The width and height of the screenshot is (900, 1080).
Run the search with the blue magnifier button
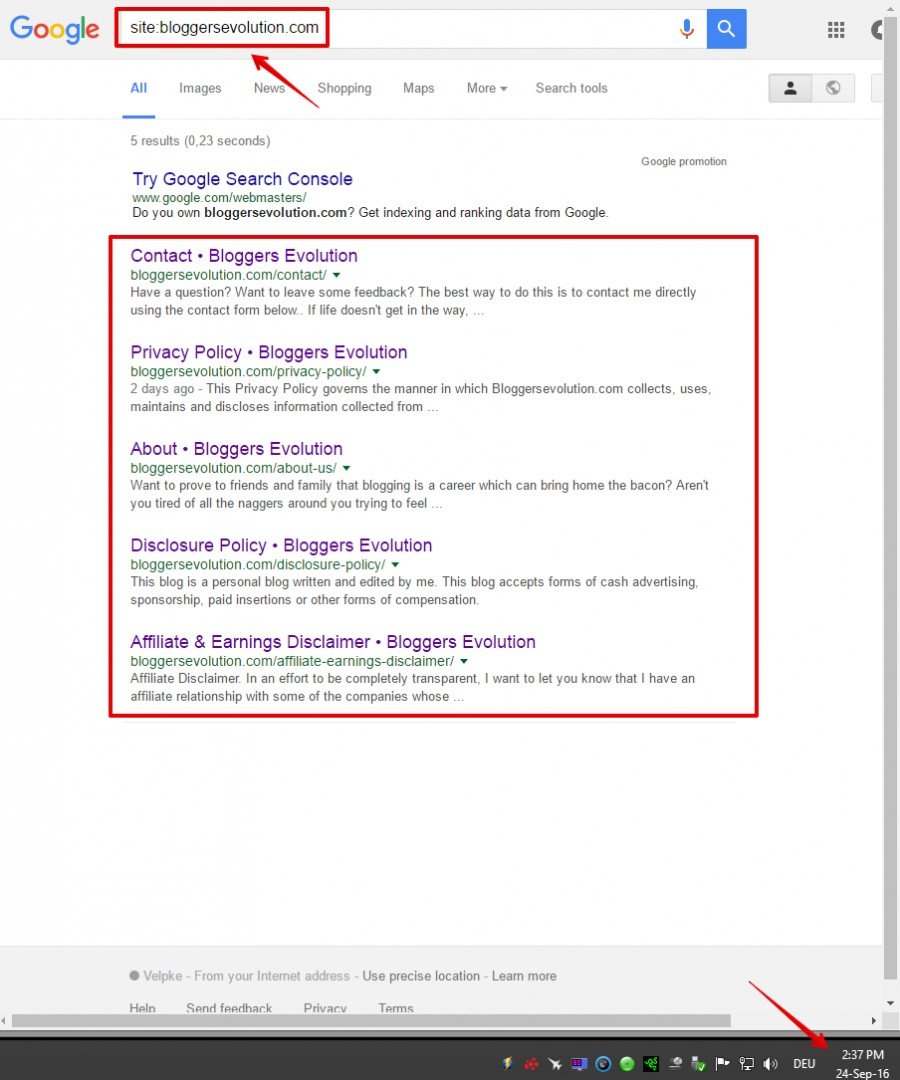point(726,29)
